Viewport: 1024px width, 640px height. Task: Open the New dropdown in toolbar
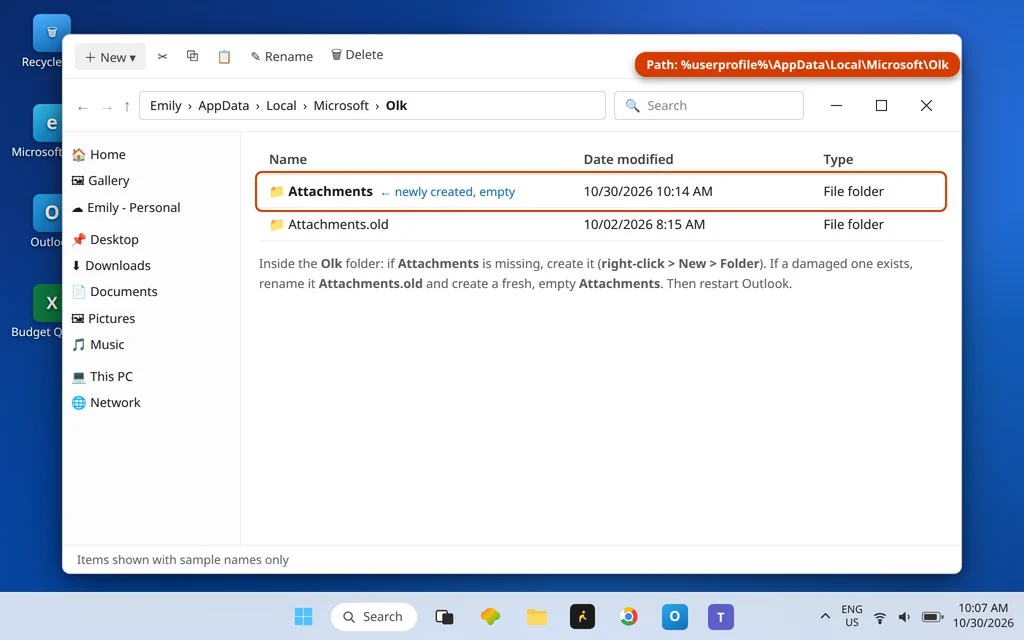click(110, 57)
